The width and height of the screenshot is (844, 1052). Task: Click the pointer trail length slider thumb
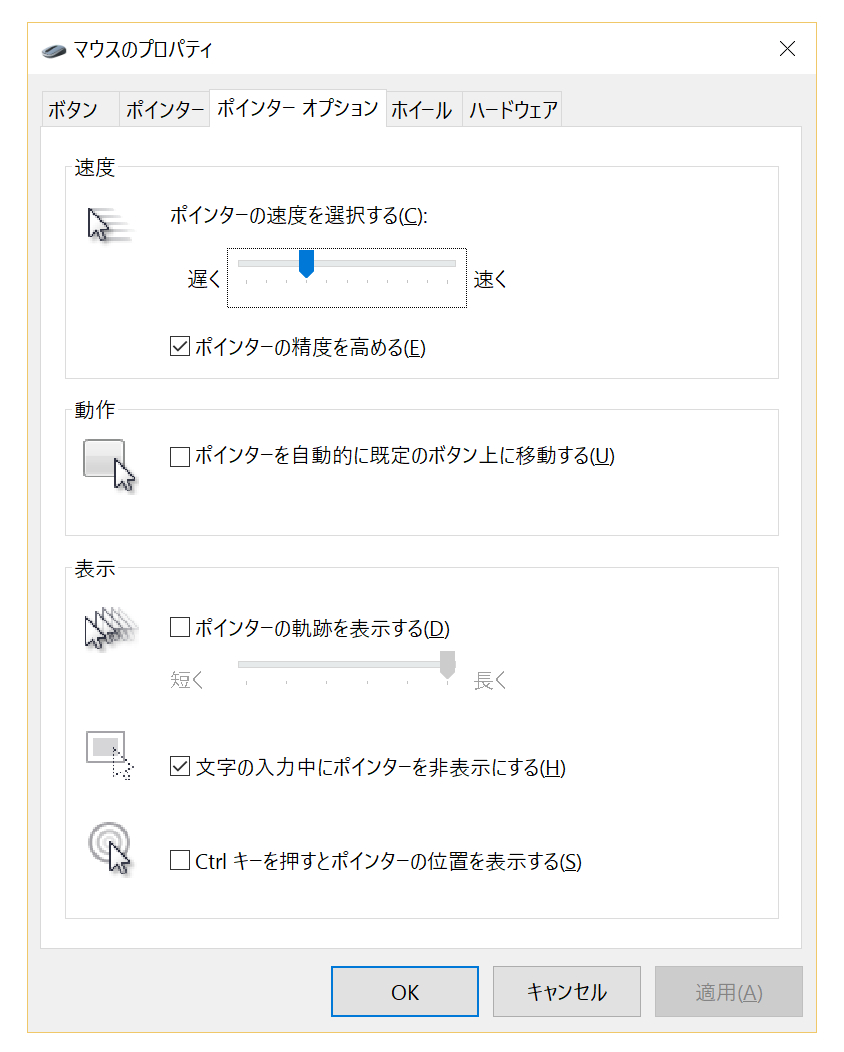(448, 664)
